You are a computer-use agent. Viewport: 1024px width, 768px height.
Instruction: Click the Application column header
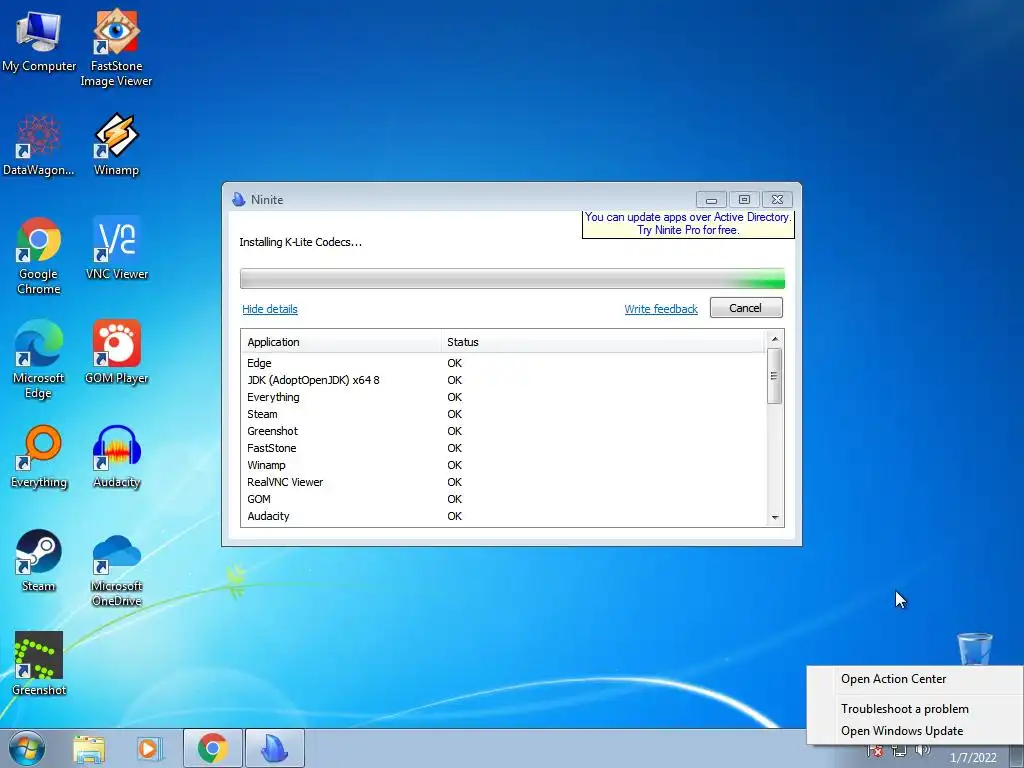pos(341,342)
